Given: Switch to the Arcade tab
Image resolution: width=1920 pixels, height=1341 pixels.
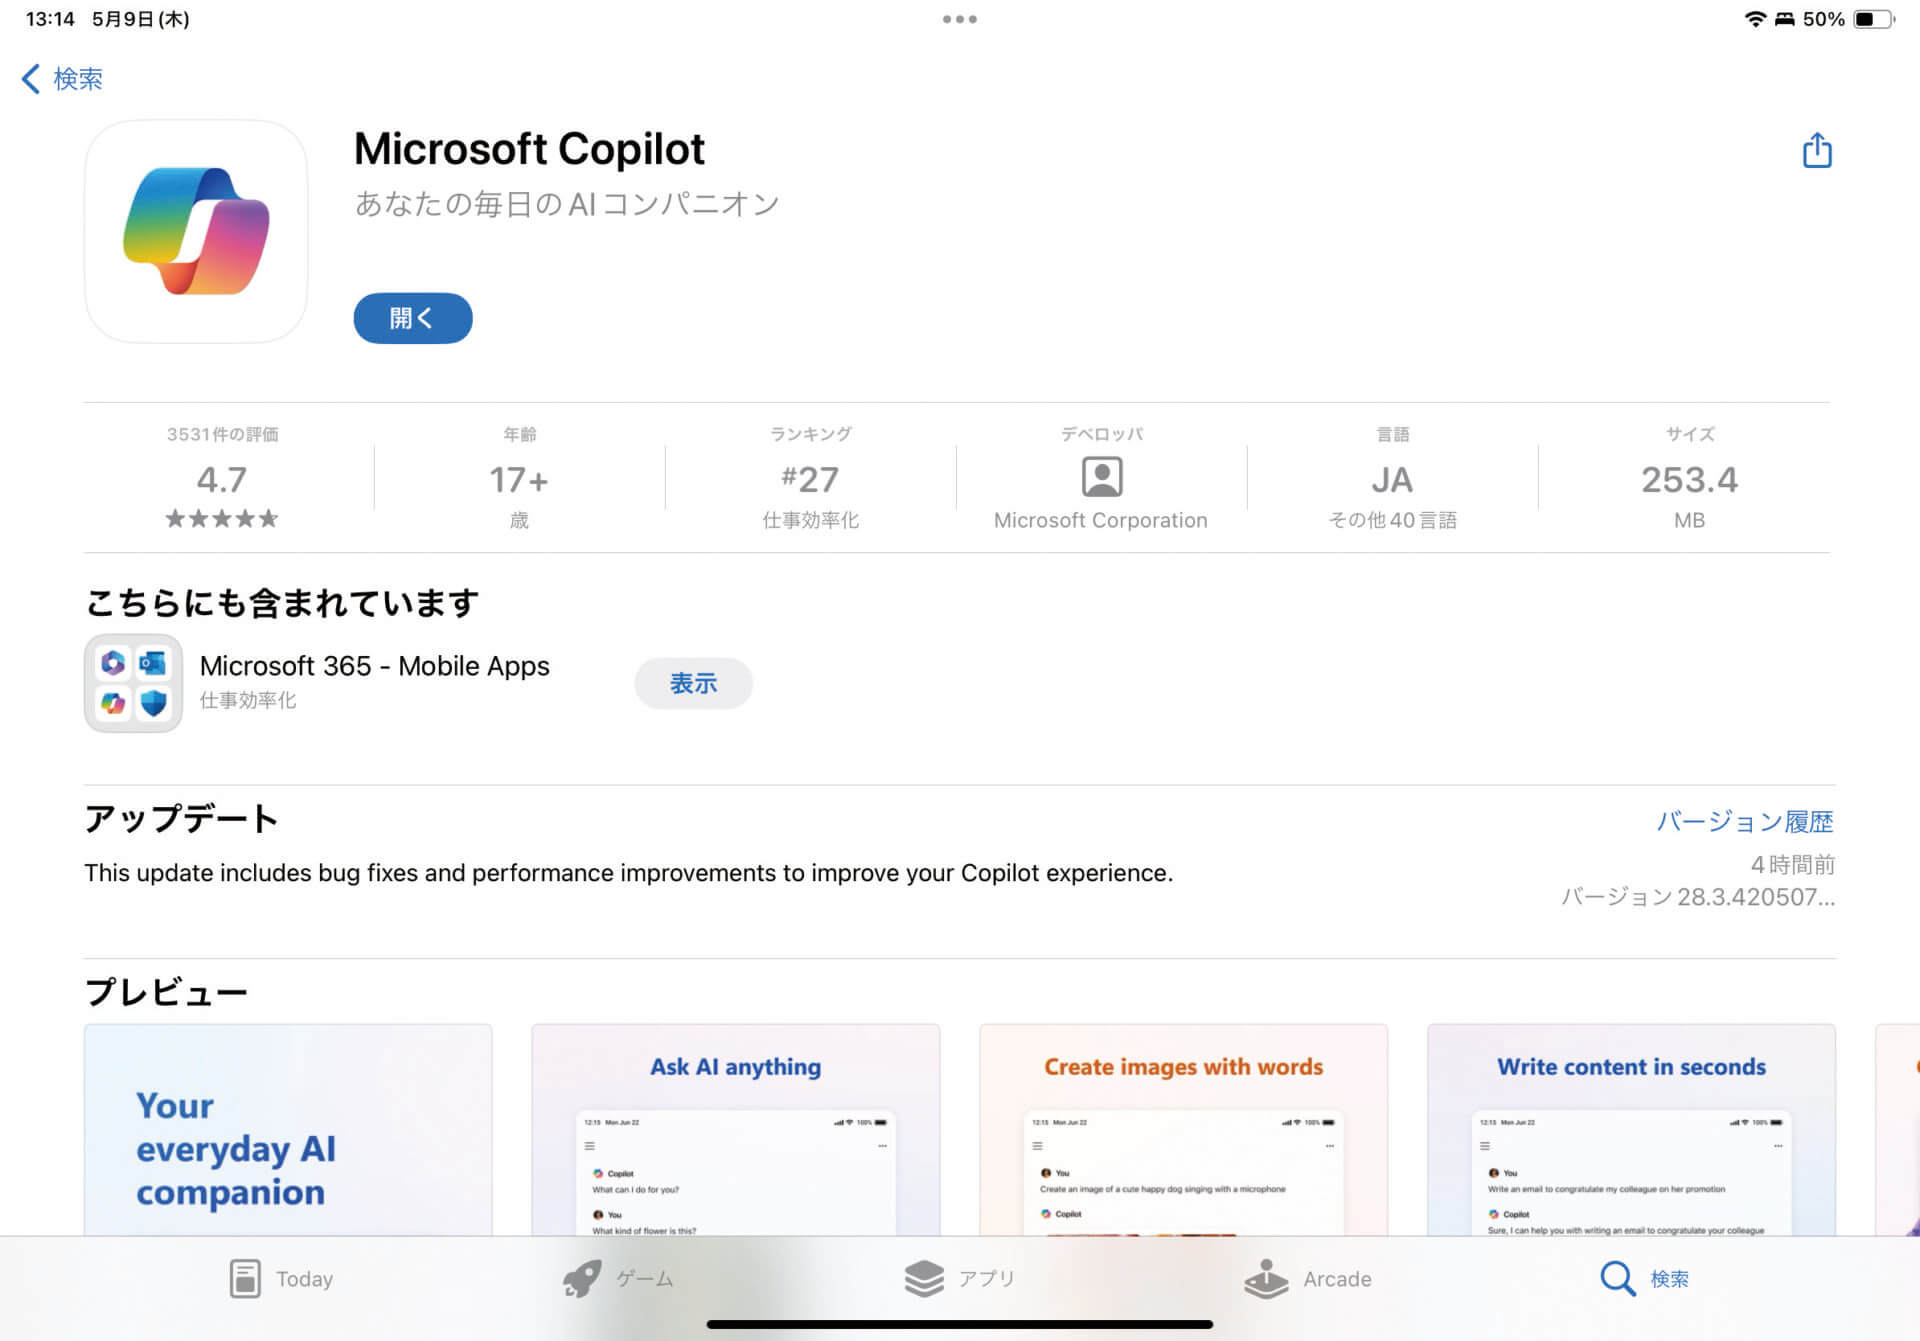Looking at the screenshot, I should (x=1310, y=1278).
